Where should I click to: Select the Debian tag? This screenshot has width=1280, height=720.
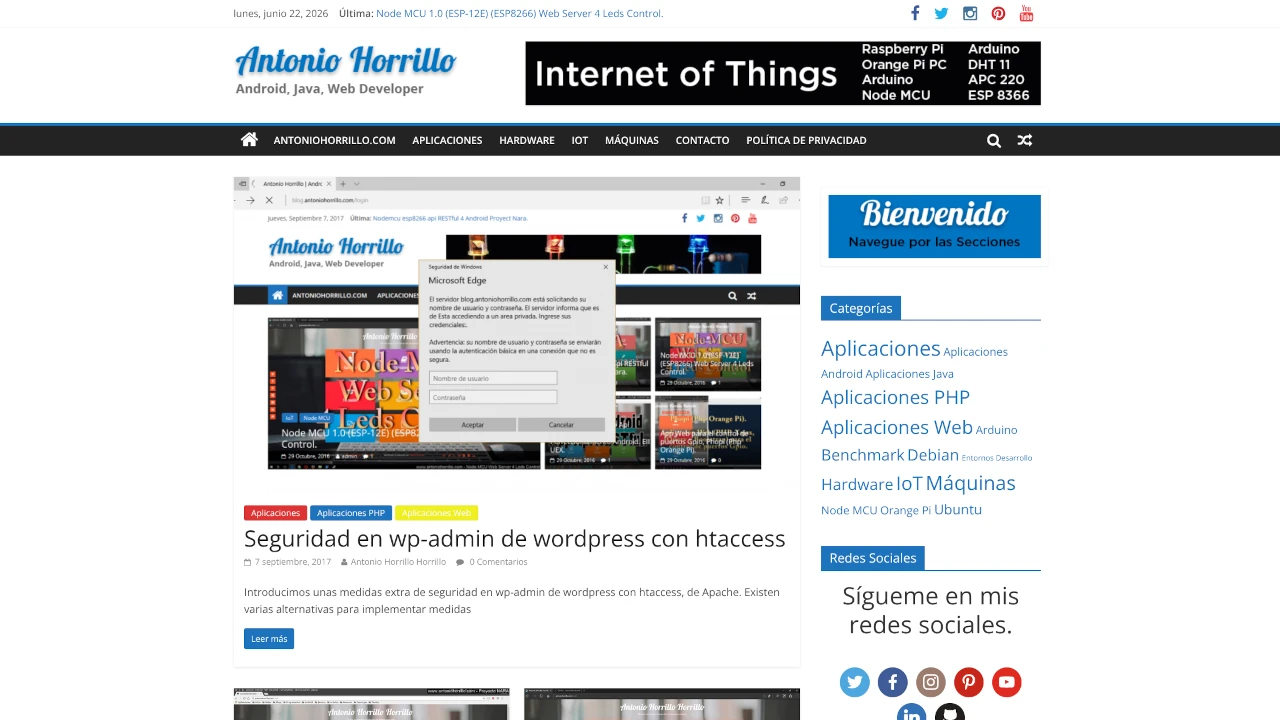click(933, 455)
